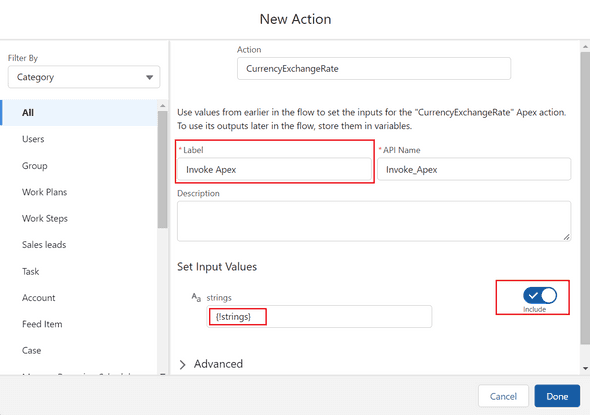Click the category list scroll up arrow
Screen dimensions: 590x415
[163, 106]
